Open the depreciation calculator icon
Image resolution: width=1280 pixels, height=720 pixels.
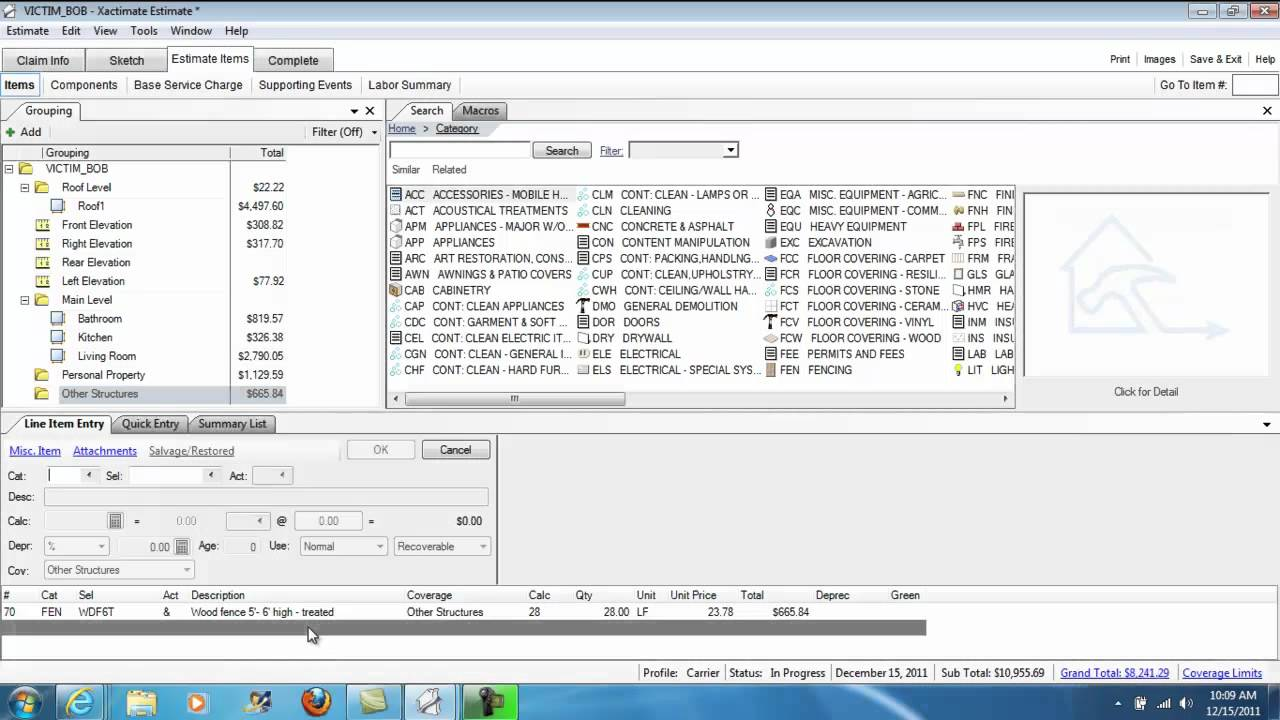(x=181, y=547)
